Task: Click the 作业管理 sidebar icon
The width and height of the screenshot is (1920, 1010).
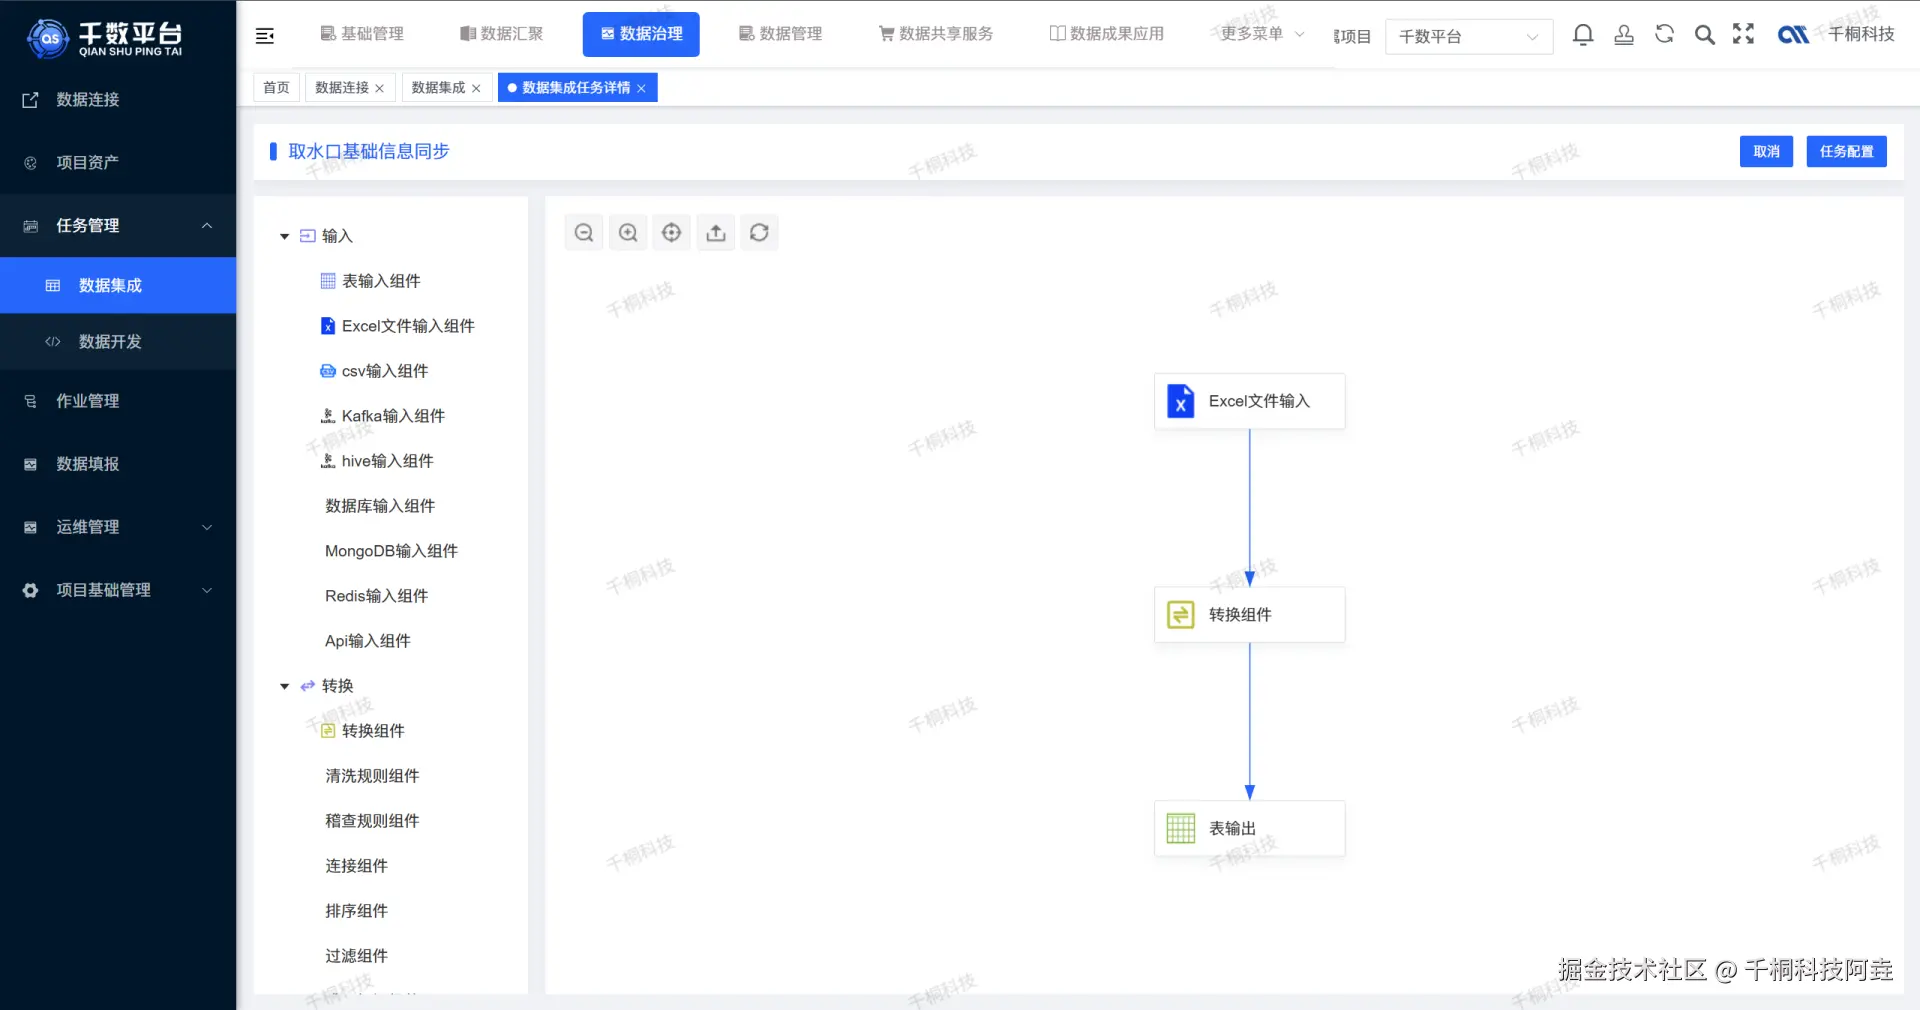Action: (30, 401)
